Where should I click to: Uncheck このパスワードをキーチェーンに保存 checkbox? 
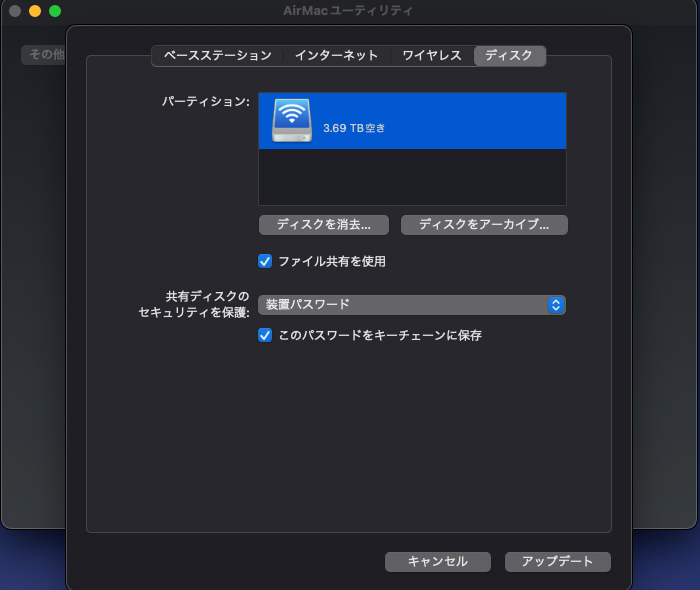[265, 335]
